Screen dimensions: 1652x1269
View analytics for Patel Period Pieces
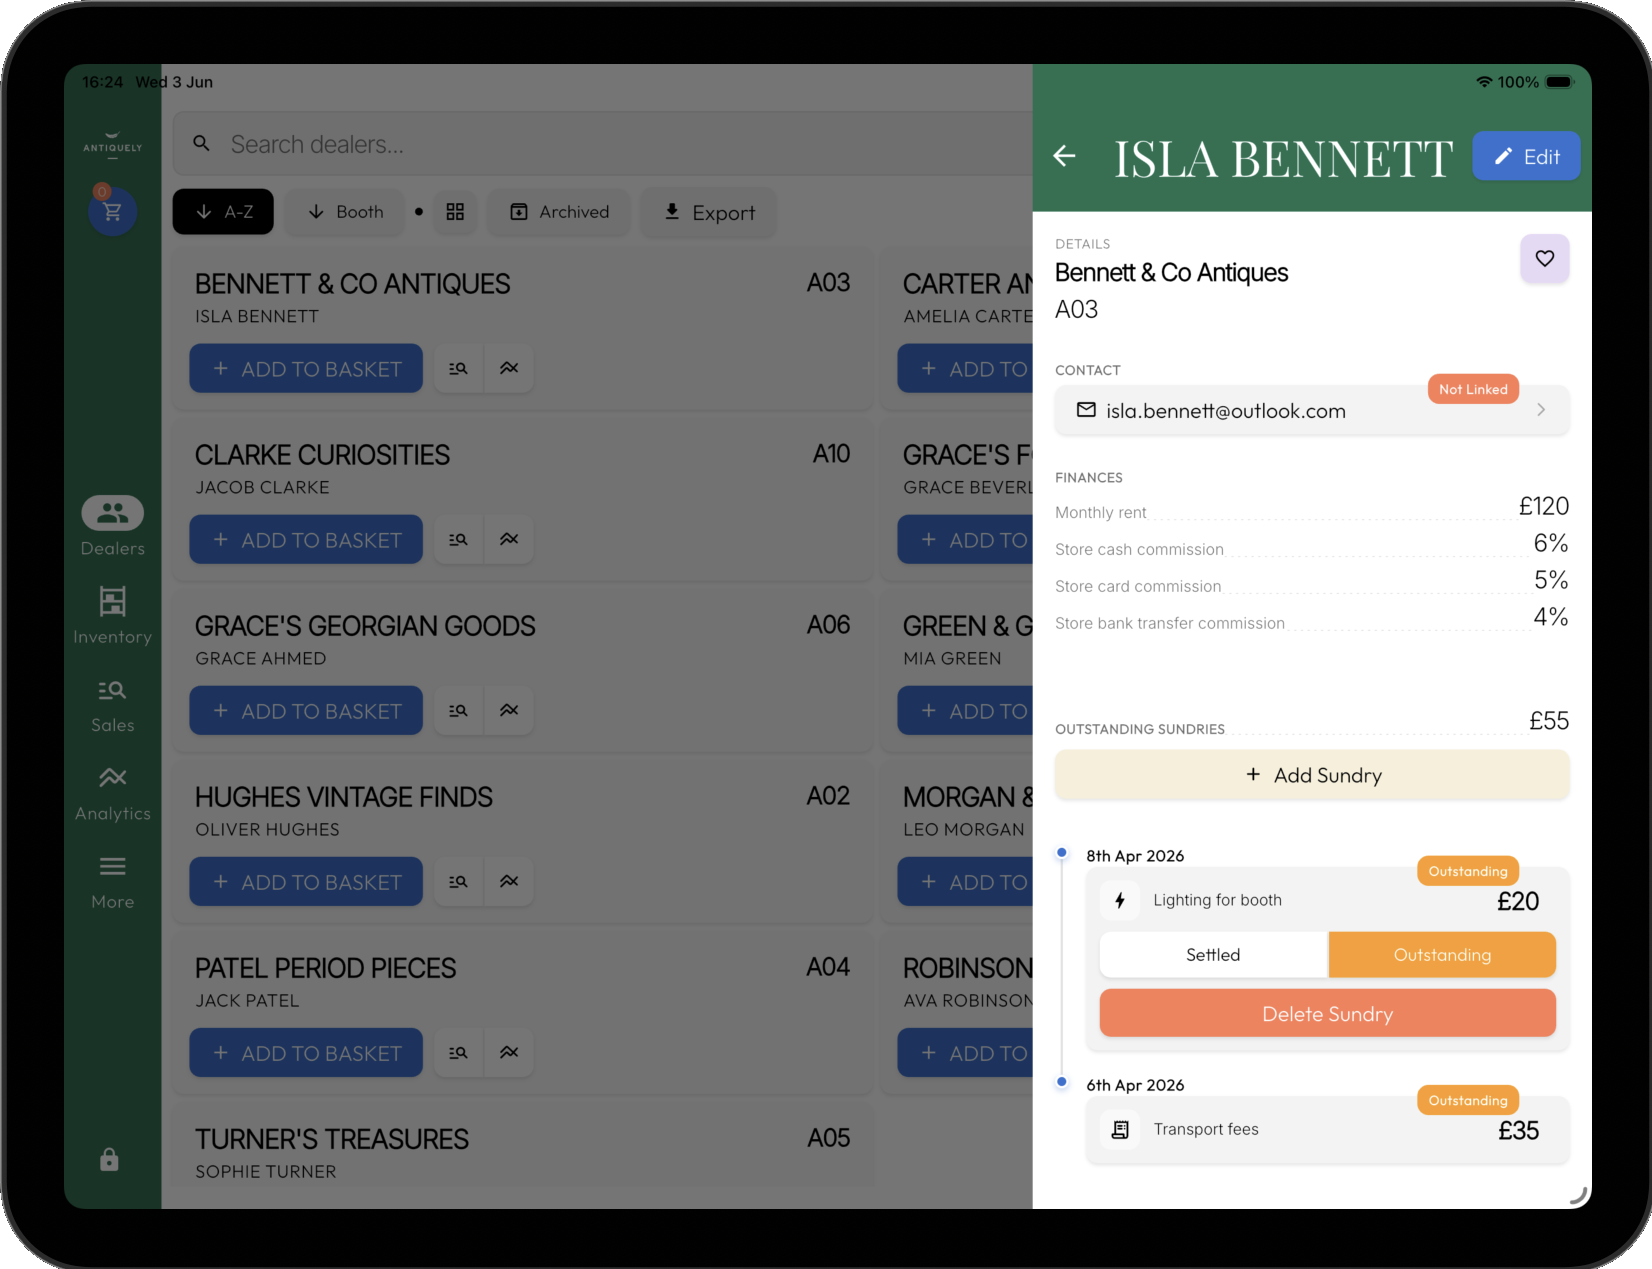coord(509,1052)
